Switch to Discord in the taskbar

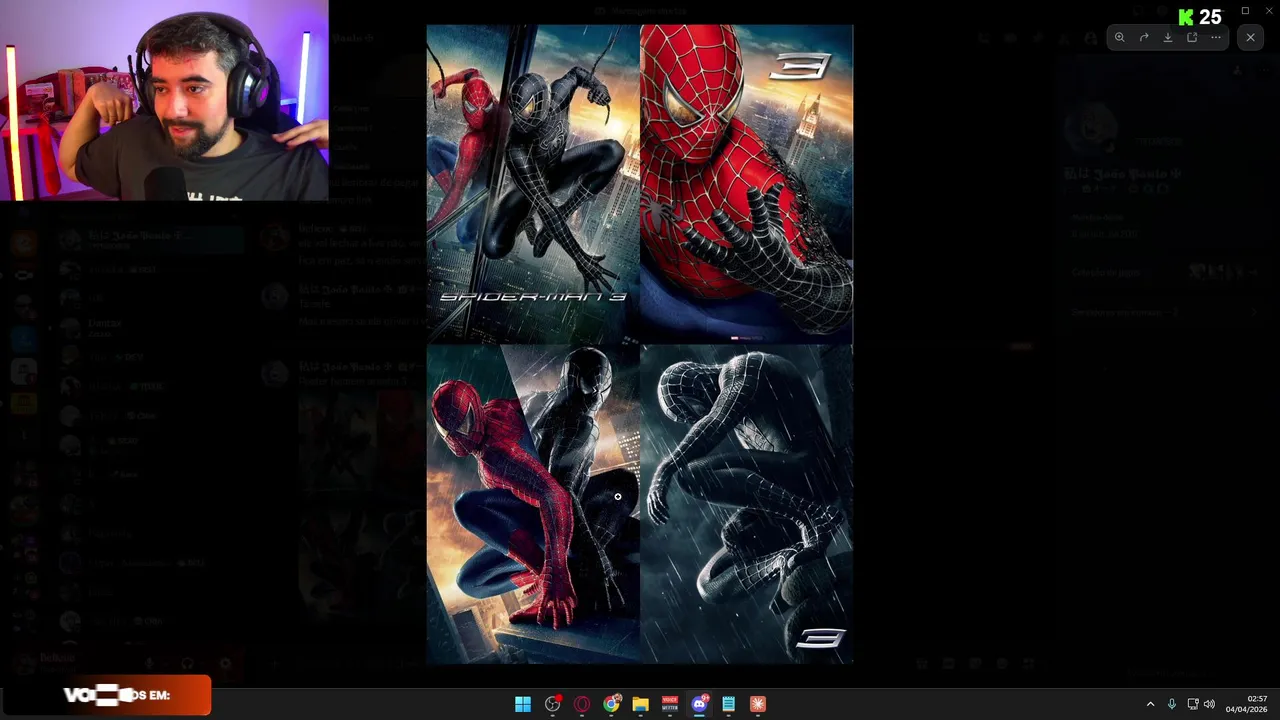tap(699, 704)
